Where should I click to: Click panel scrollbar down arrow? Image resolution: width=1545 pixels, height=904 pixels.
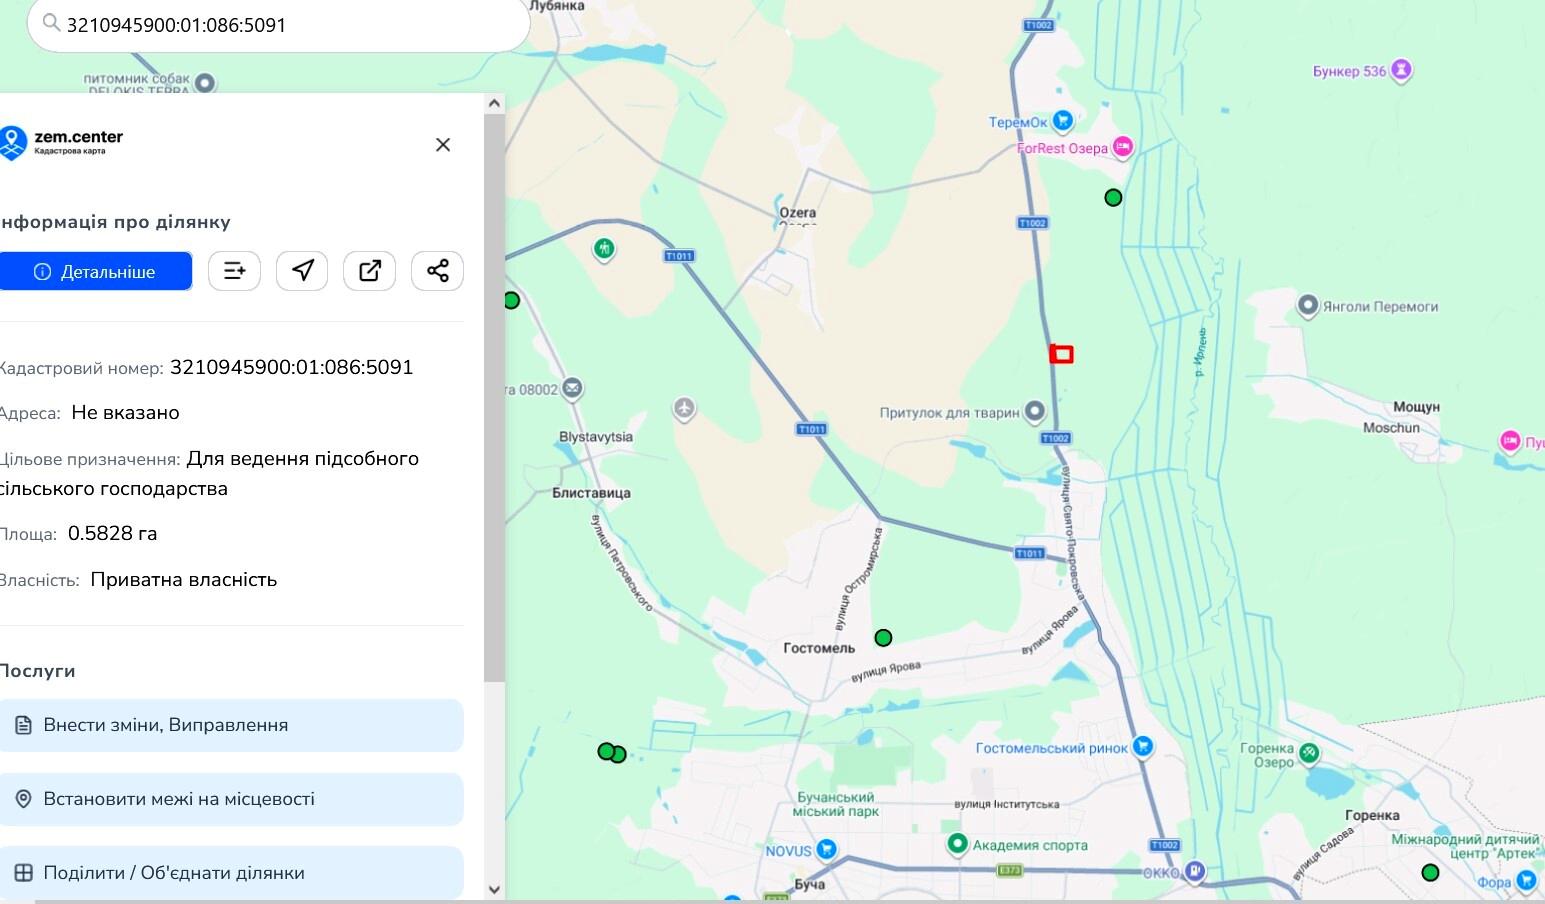pyautogui.click(x=494, y=889)
